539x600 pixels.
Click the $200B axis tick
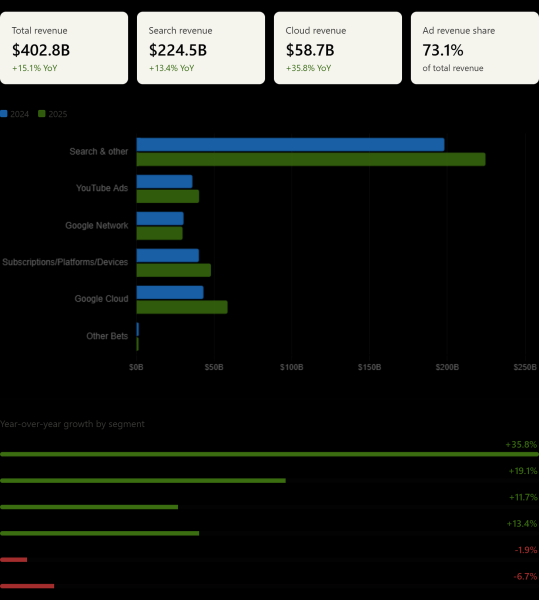click(447, 367)
